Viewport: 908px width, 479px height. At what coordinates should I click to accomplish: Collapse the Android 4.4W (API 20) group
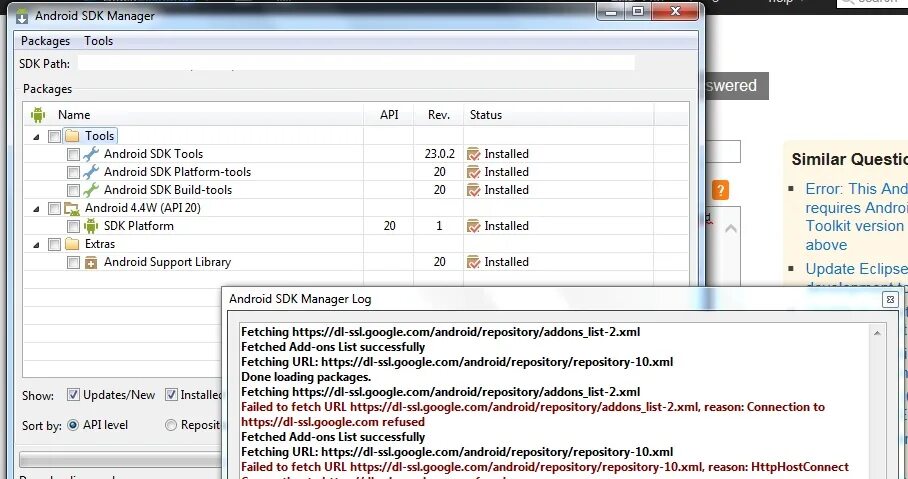click(x=36, y=209)
